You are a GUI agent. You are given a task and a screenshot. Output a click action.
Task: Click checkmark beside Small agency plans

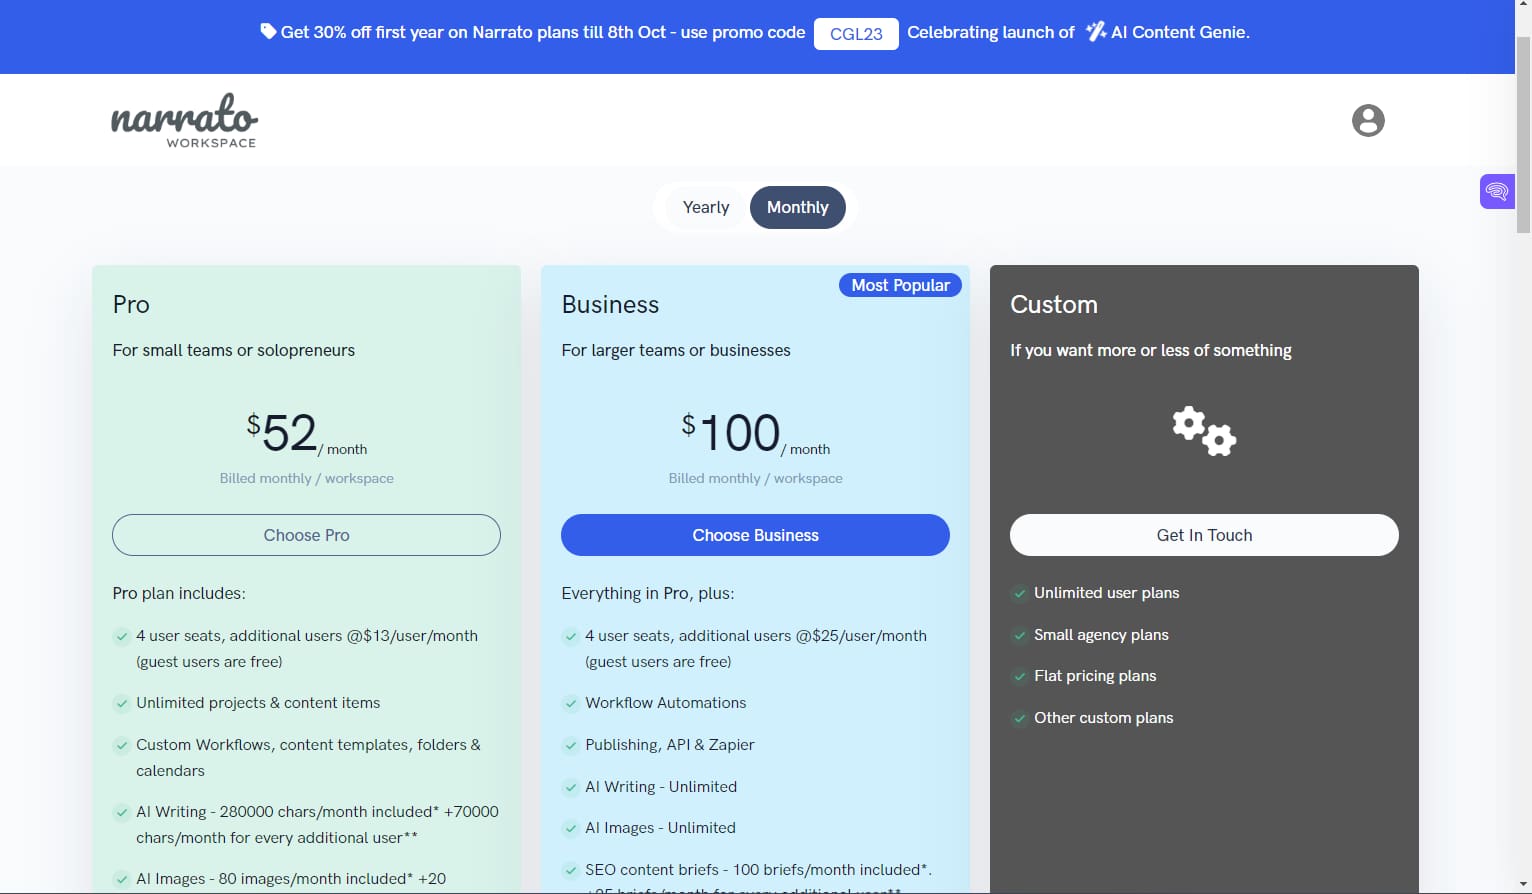coord(1019,636)
